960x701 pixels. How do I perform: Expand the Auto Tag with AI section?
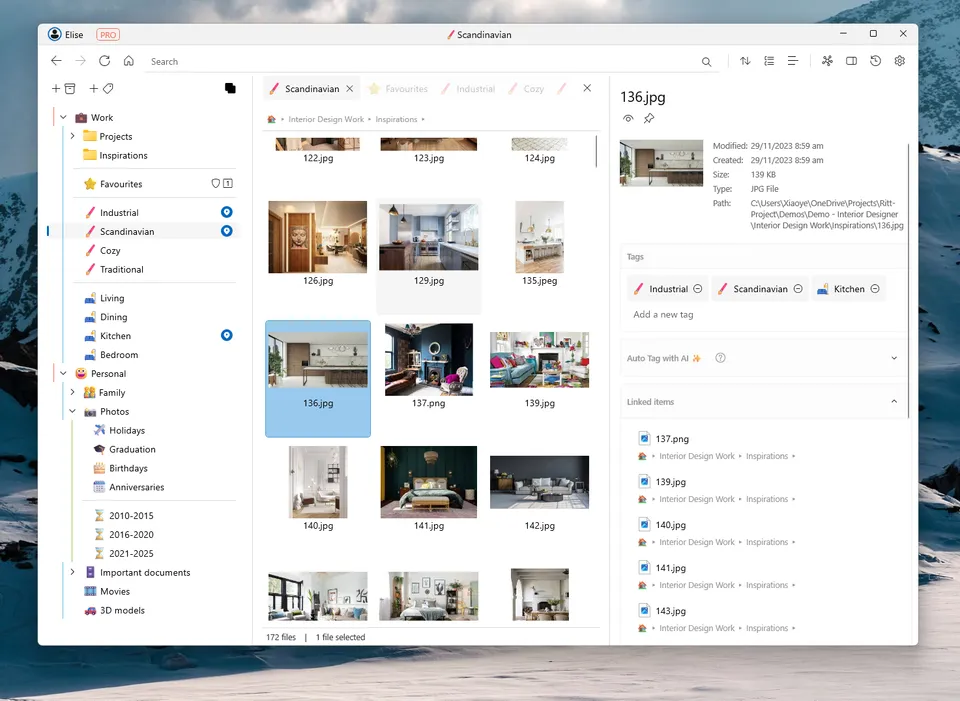(x=893, y=358)
